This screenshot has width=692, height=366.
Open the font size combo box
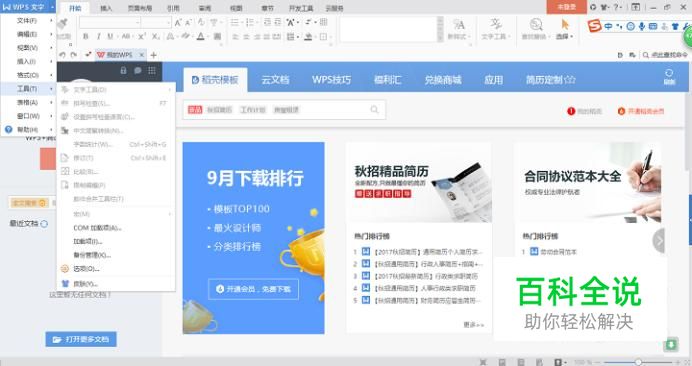click(x=156, y=23)
